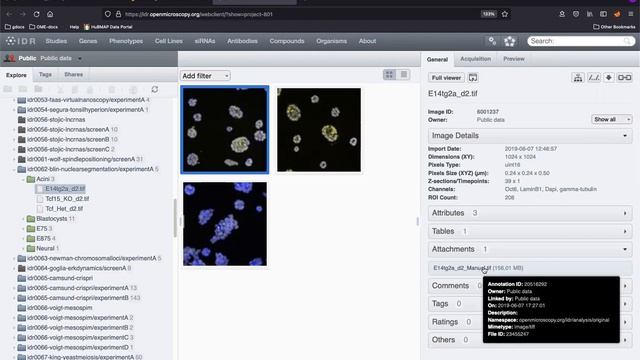Open the About menu

tap(367, 41)
